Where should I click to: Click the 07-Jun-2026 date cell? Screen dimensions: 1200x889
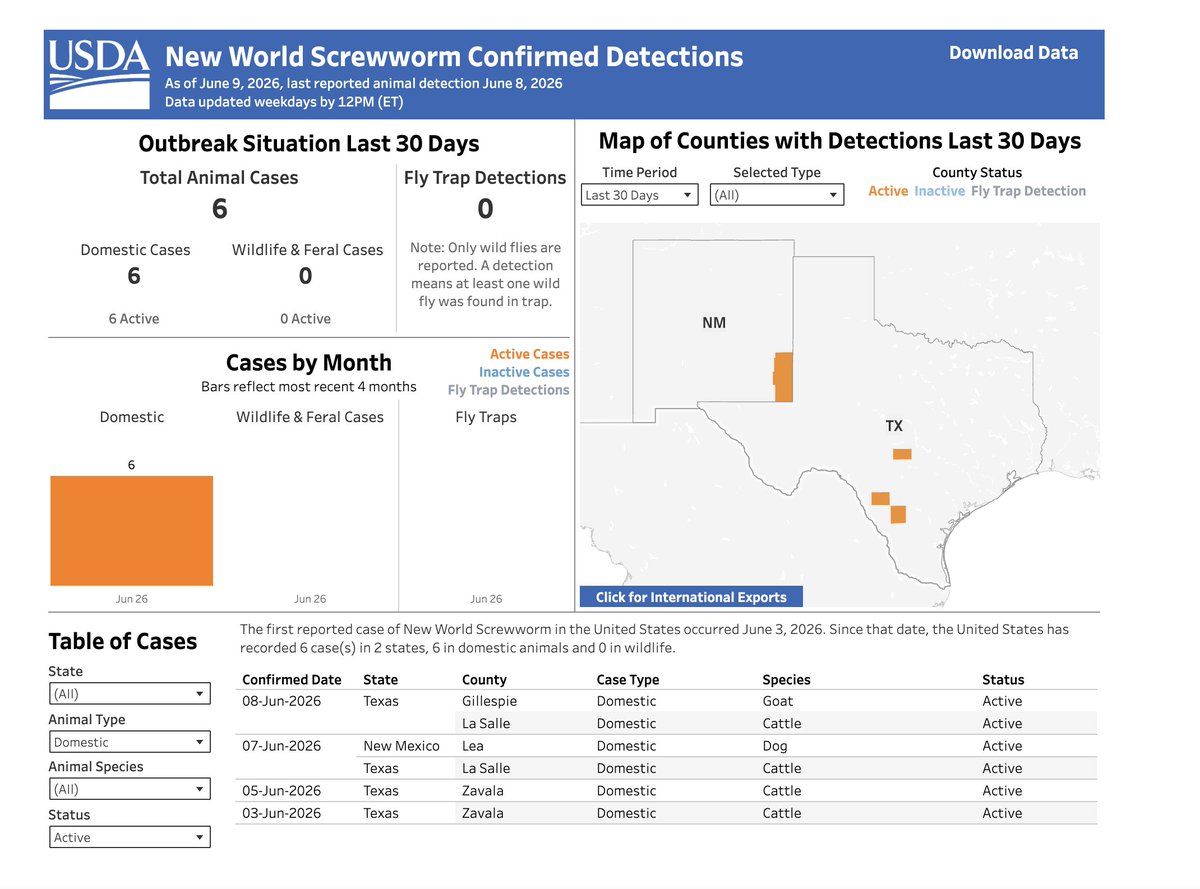tap(282, 746)
